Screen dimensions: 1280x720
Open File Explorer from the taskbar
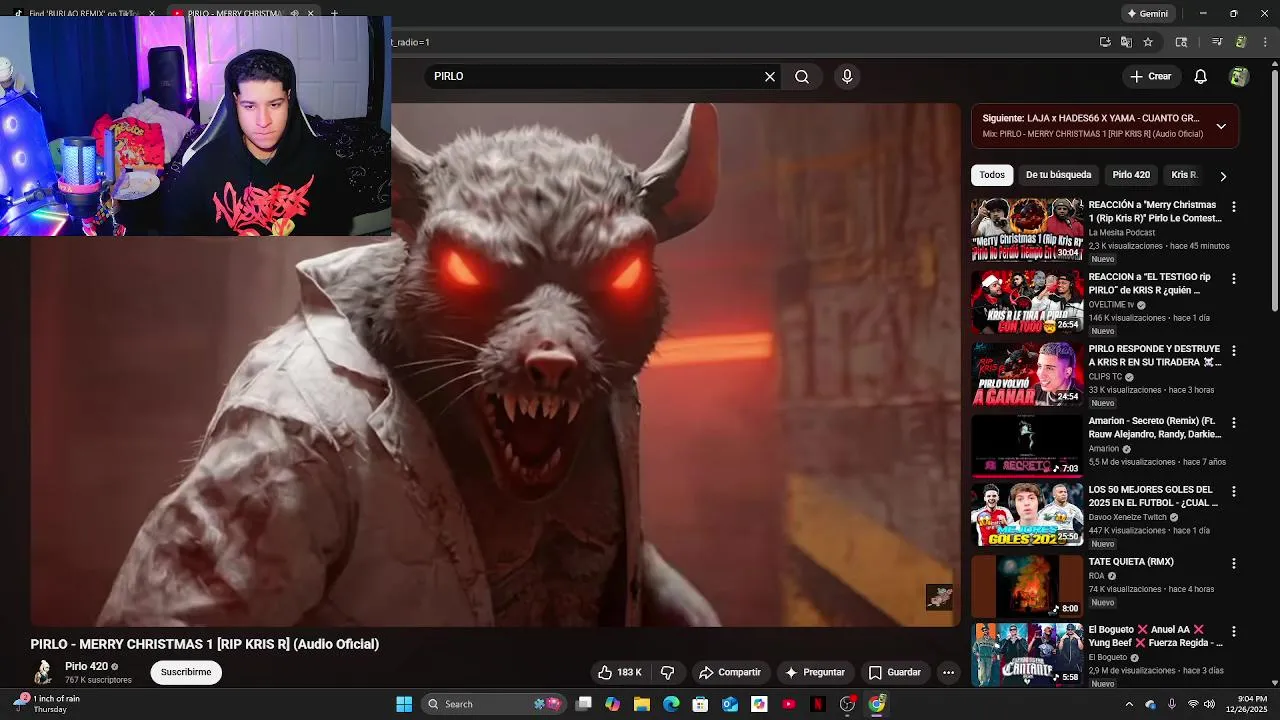tap(642, 704)
